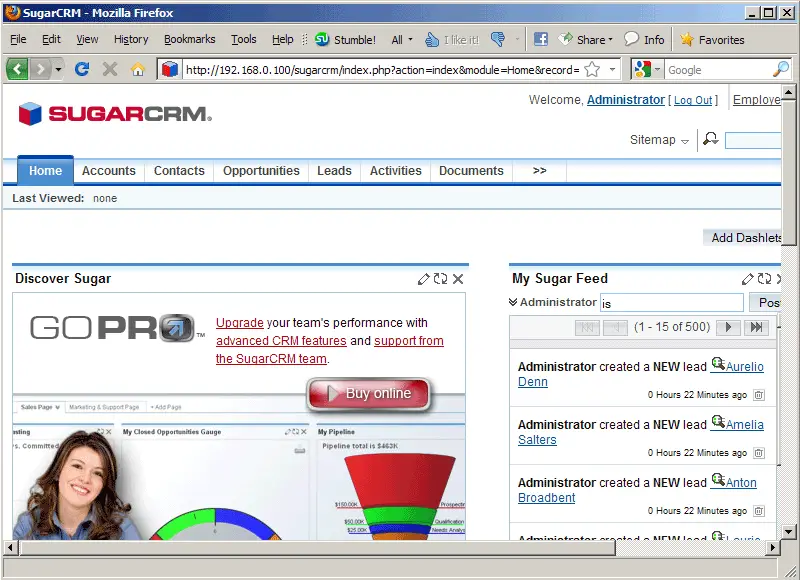Open the back/forward history dropdown arrow
The height and width of the screenshot is (580, 800).
click(59, 69)
